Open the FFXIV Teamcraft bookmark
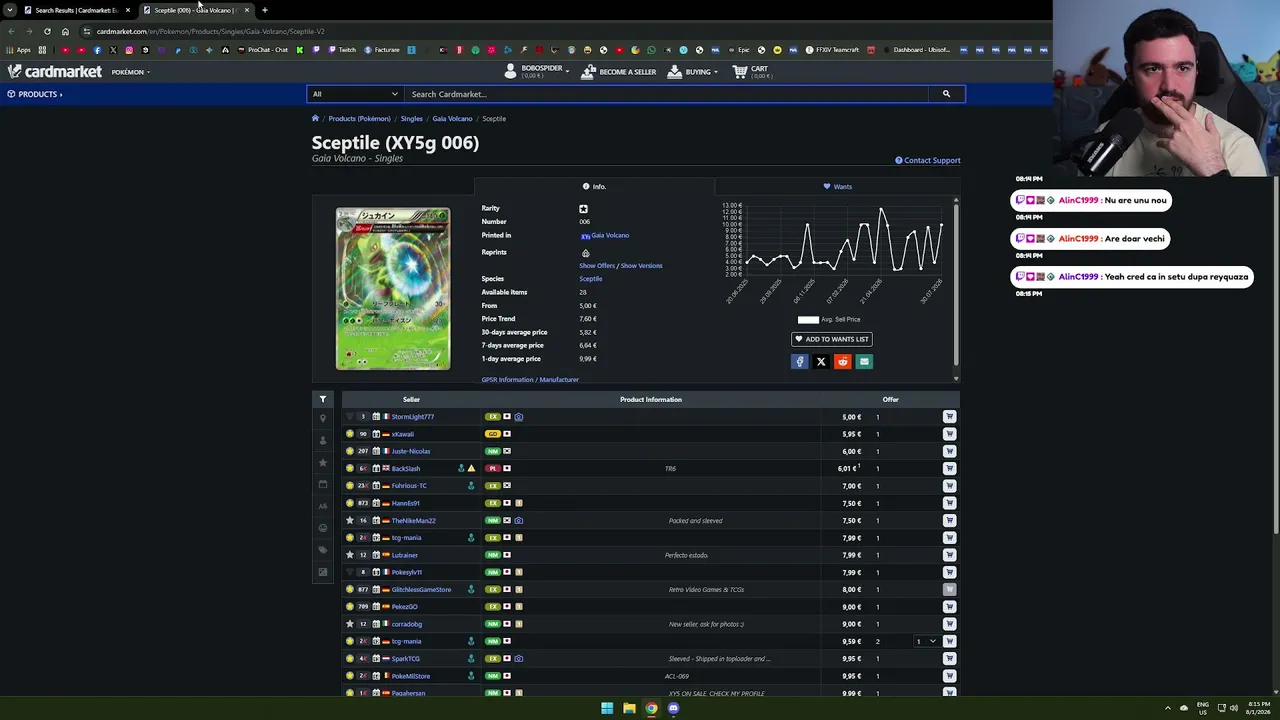Screen dimensions: 1280x720 (x=832, y=50)
